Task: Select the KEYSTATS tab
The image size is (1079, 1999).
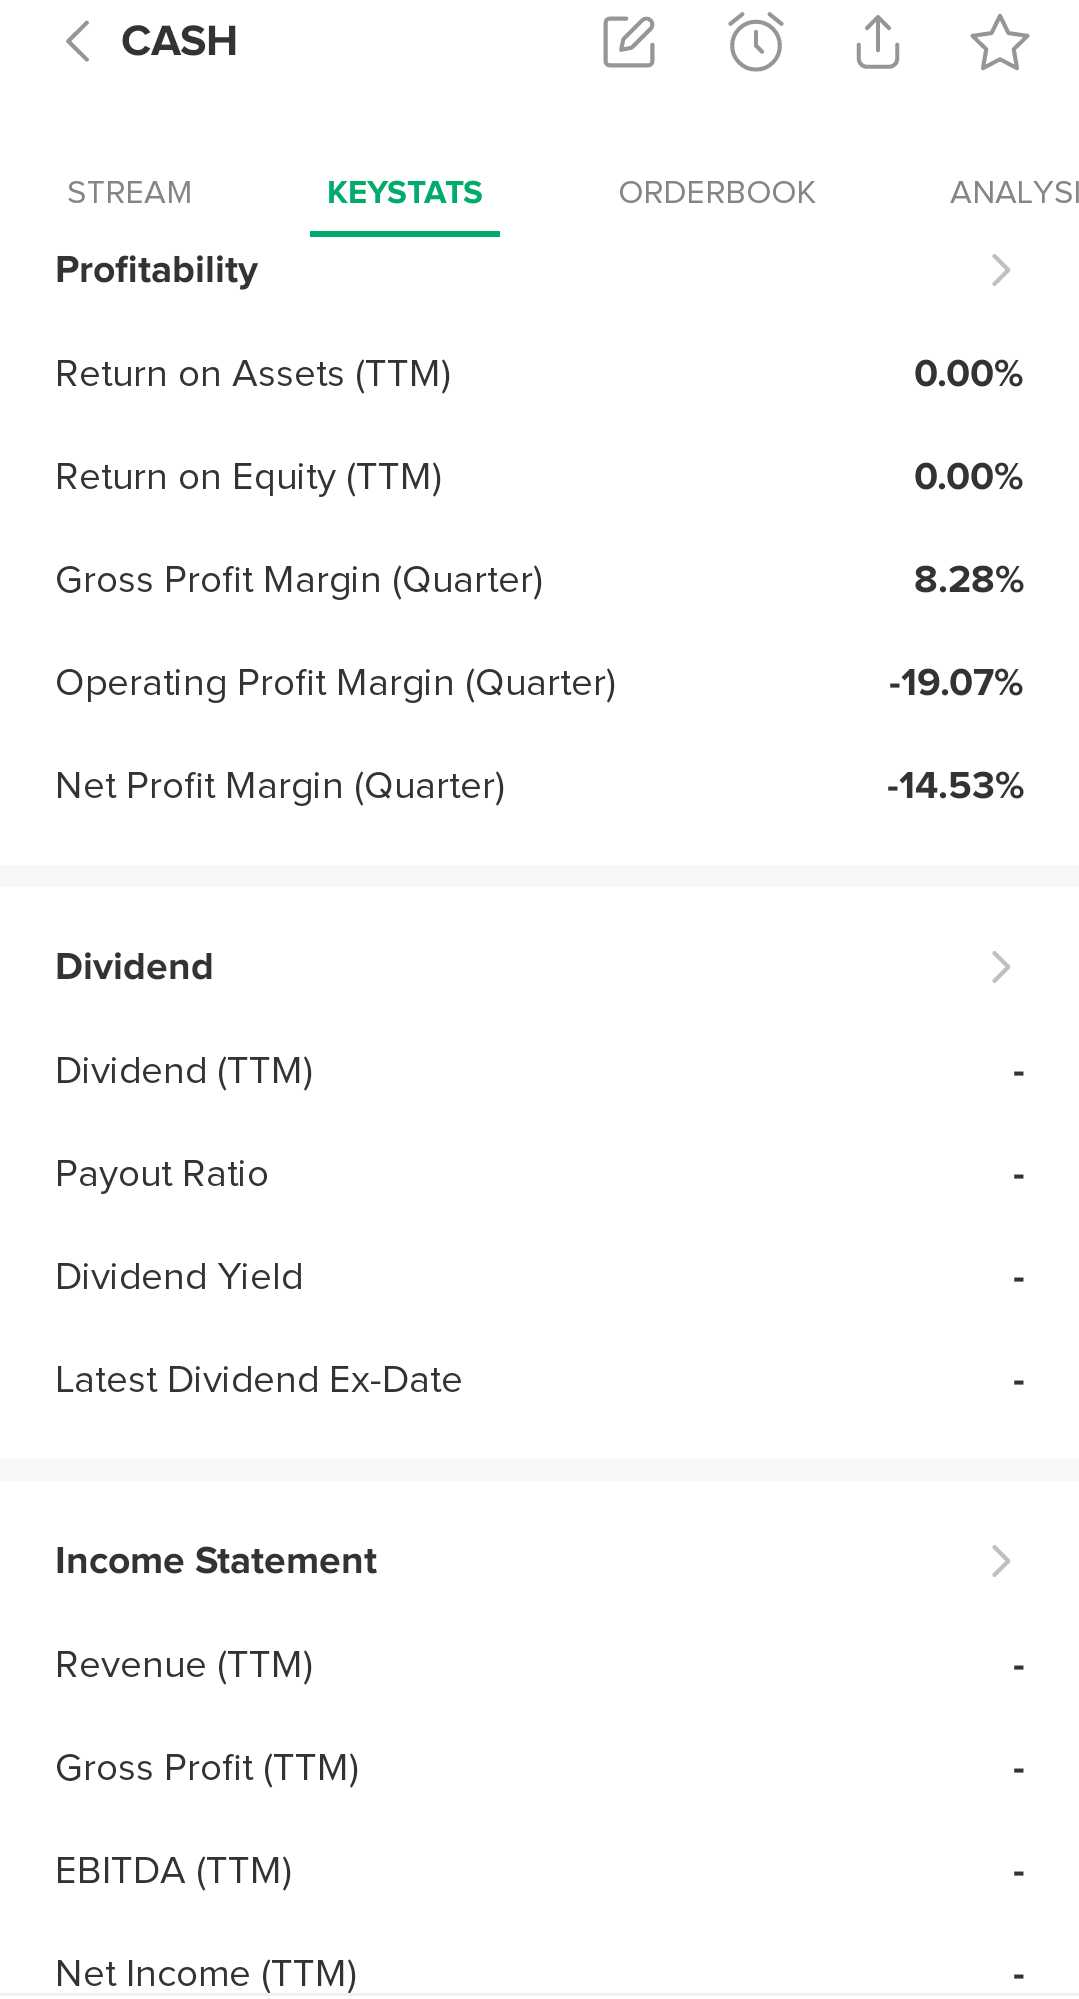Action: (x=404, y=192)
